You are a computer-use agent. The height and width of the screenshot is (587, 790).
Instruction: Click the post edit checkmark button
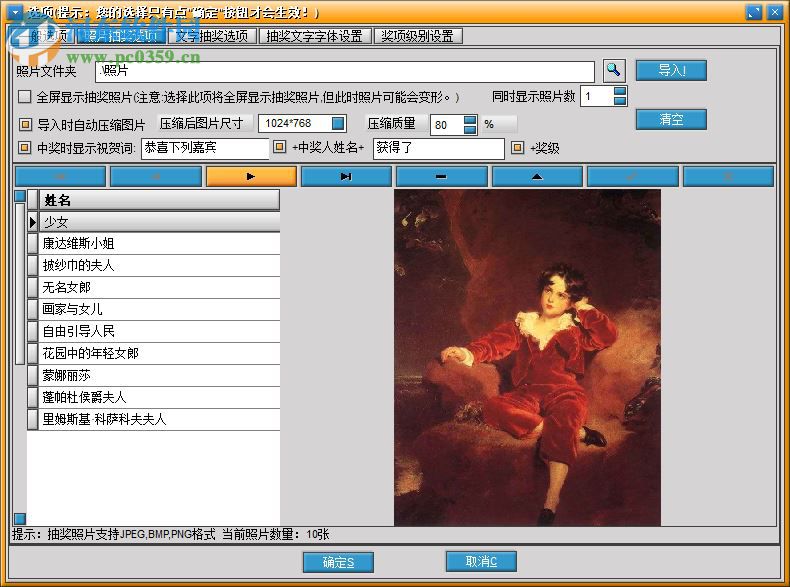tap(632, 176)
